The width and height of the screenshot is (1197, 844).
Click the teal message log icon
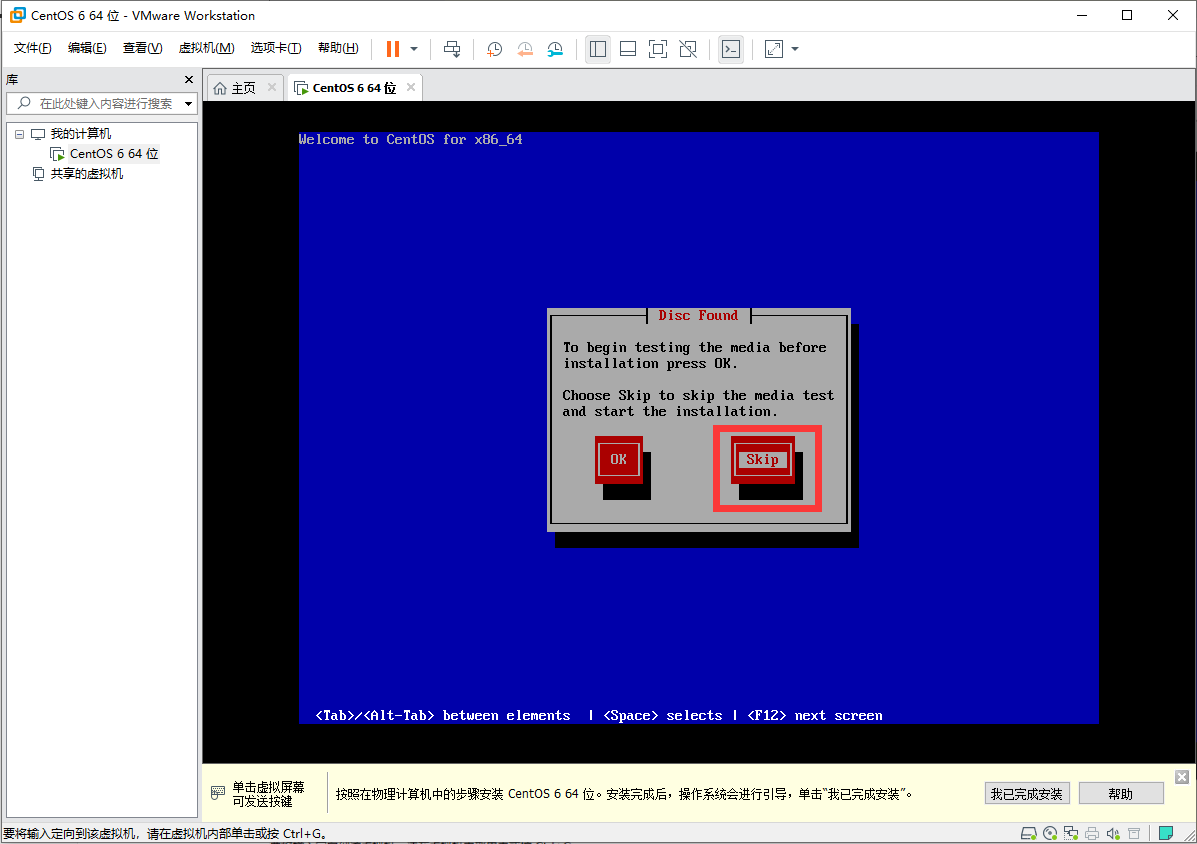pyautogui.click(x=1166, y=833)
